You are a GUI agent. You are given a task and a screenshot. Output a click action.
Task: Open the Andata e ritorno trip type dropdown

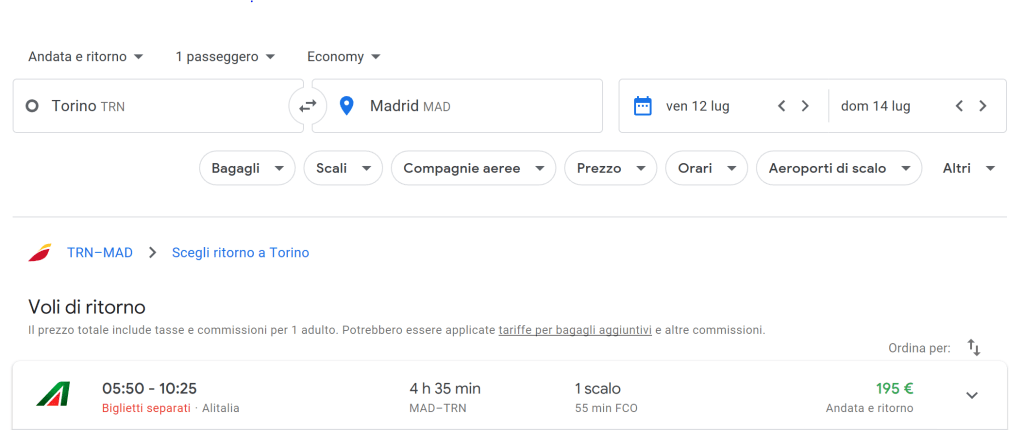[x=86, y=57]
